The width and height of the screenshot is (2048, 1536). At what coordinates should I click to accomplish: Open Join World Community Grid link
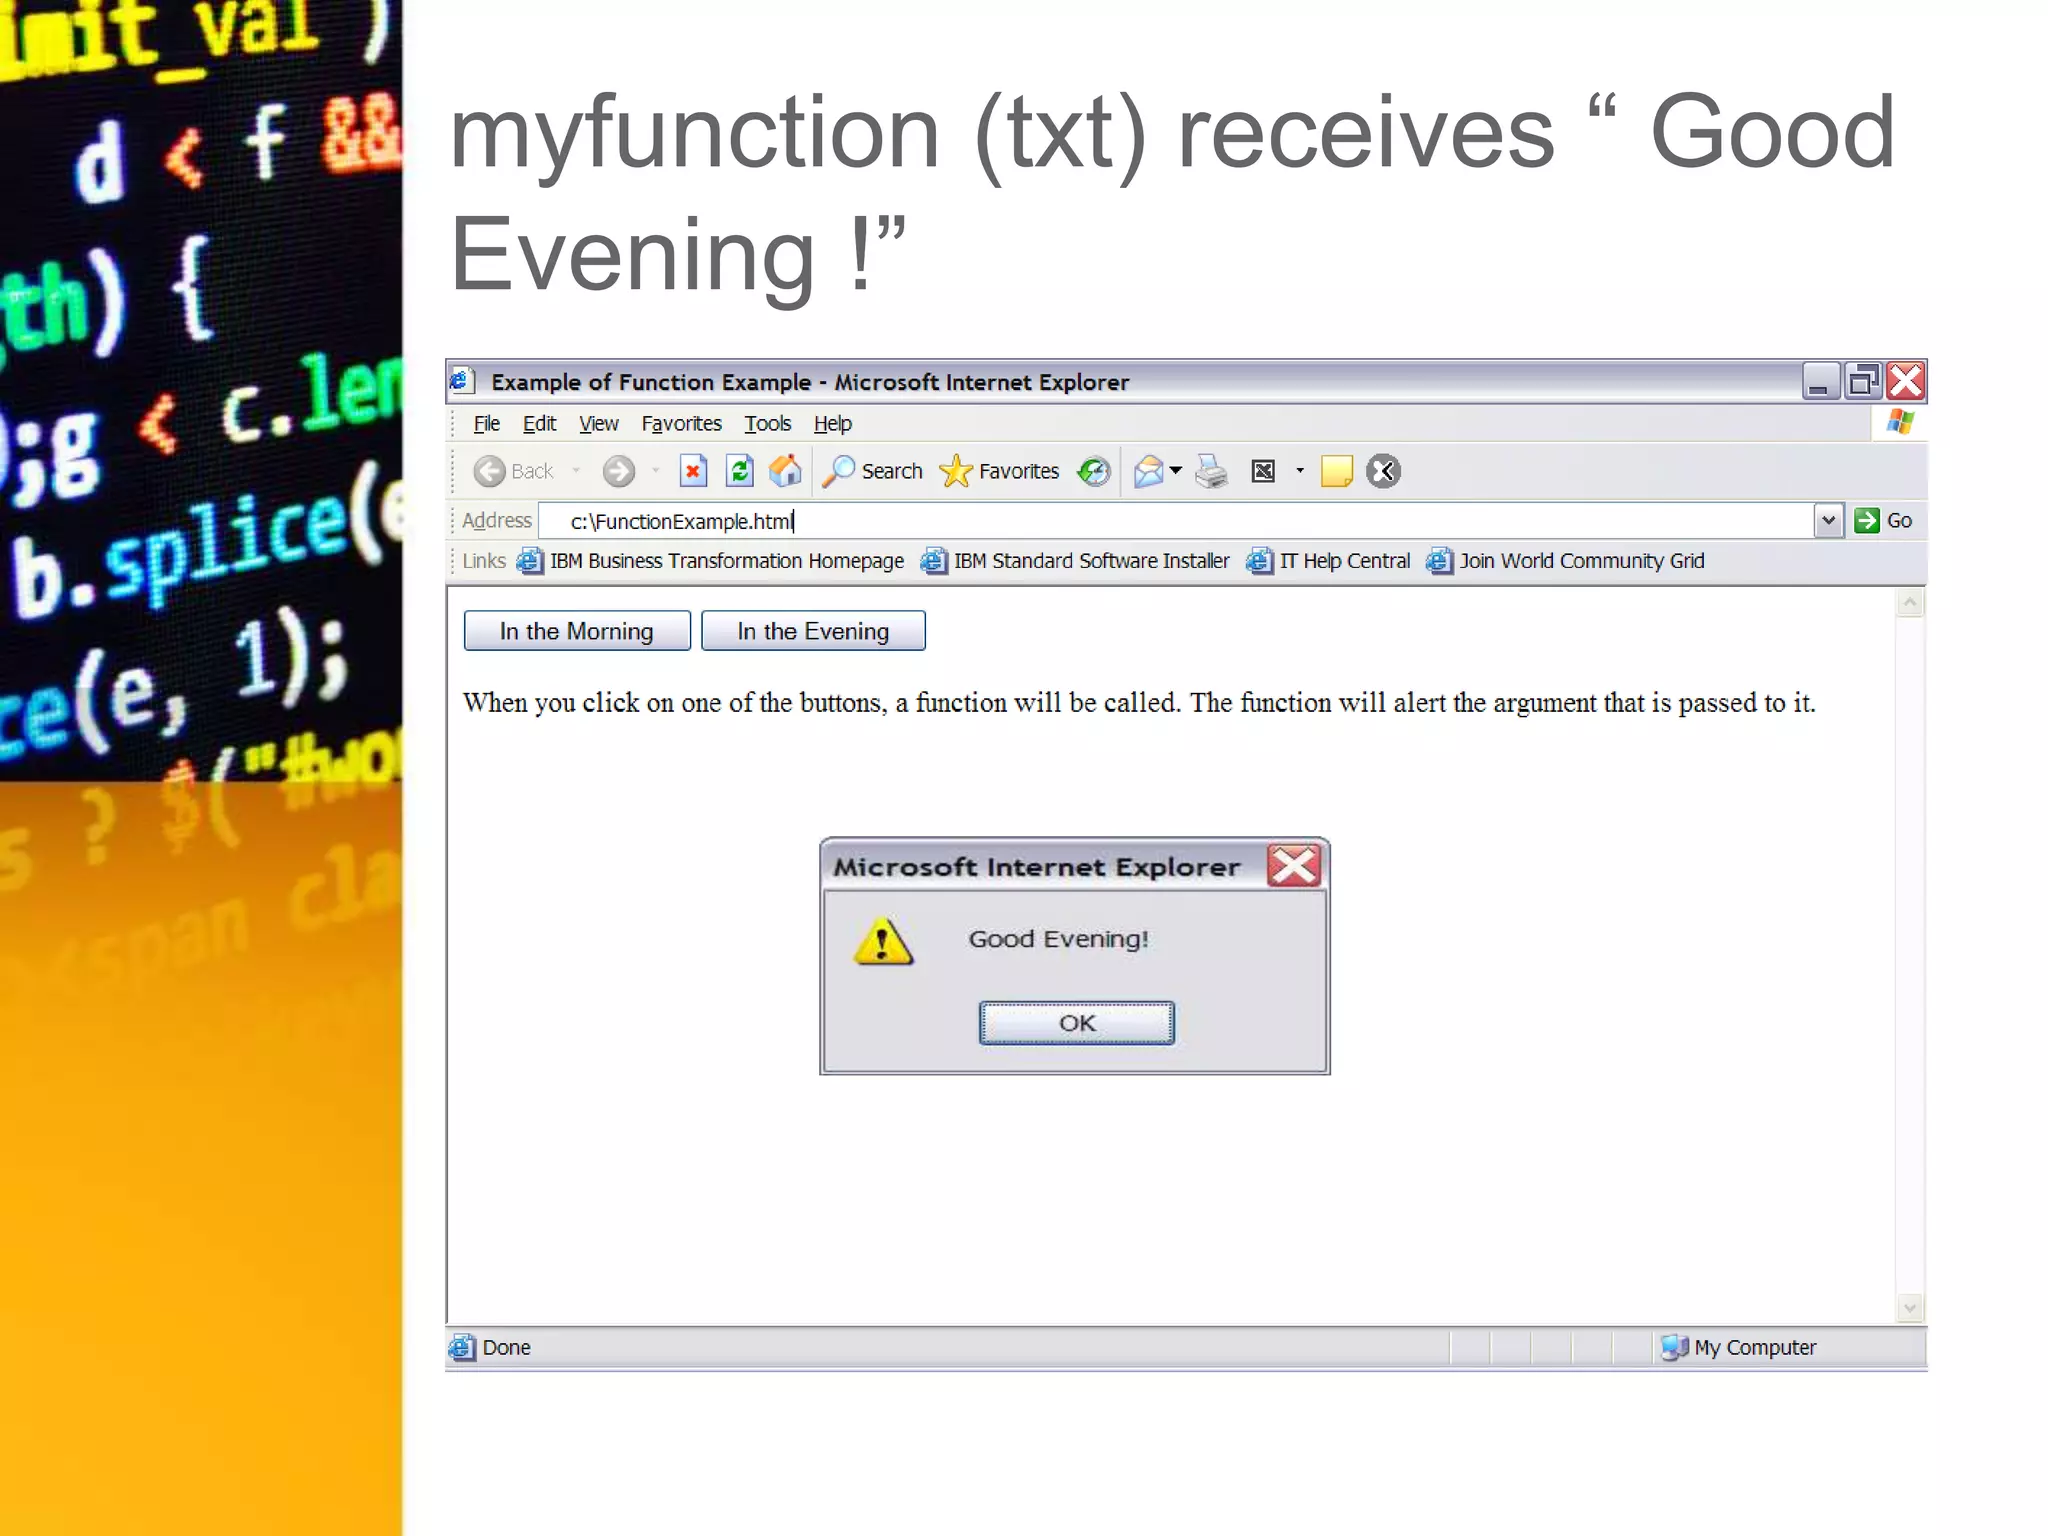coord(1566,561)
